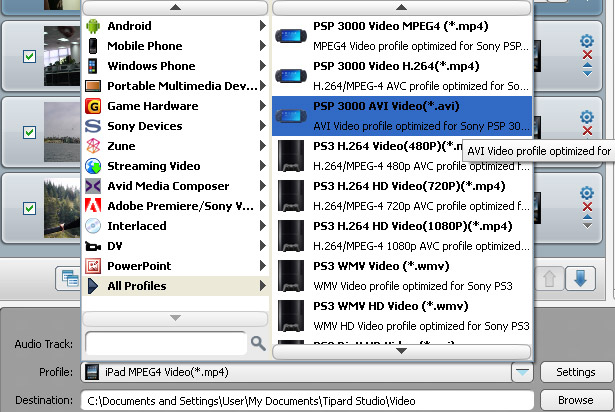Click the PowerPoint category icon
The width and height of the screenshot is (615, 412).
point(93,266)
